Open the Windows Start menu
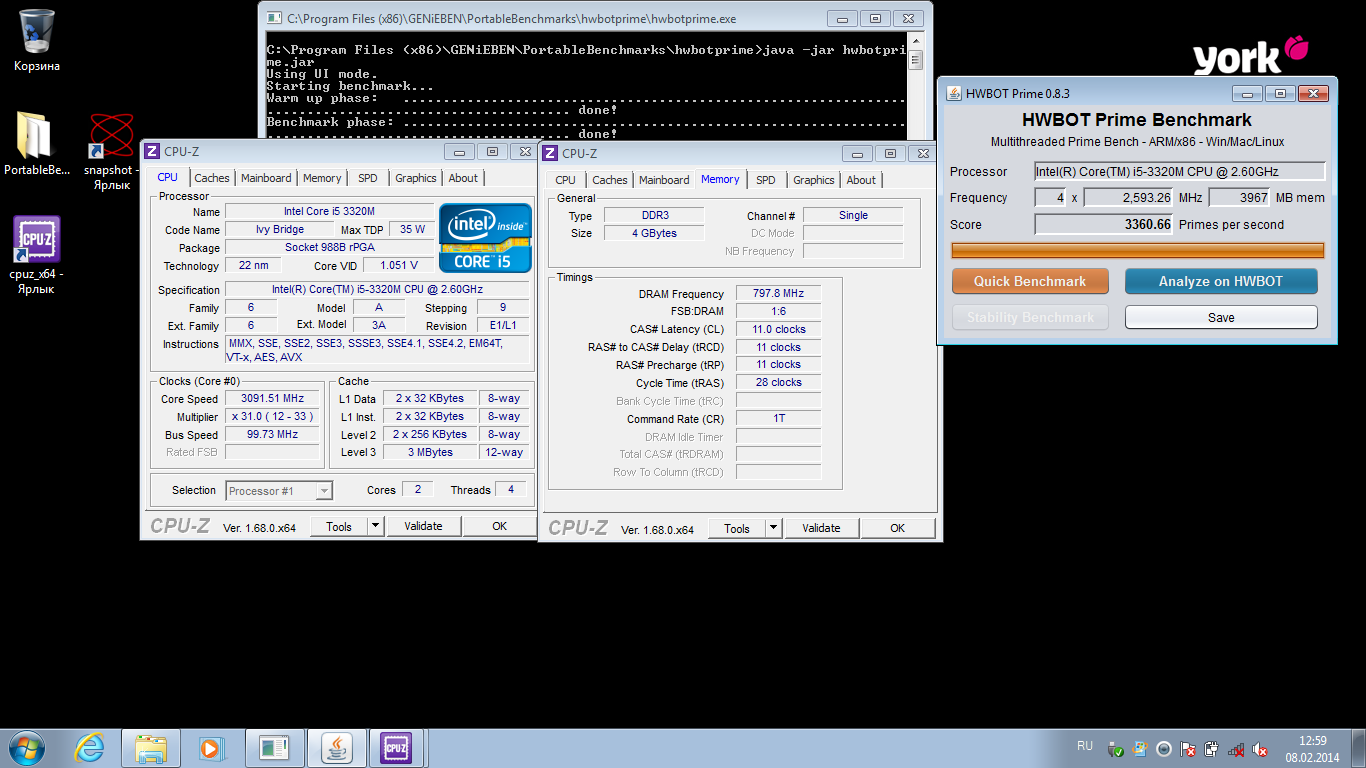The height and width of the screenshot is (768, 1366). 26,748
